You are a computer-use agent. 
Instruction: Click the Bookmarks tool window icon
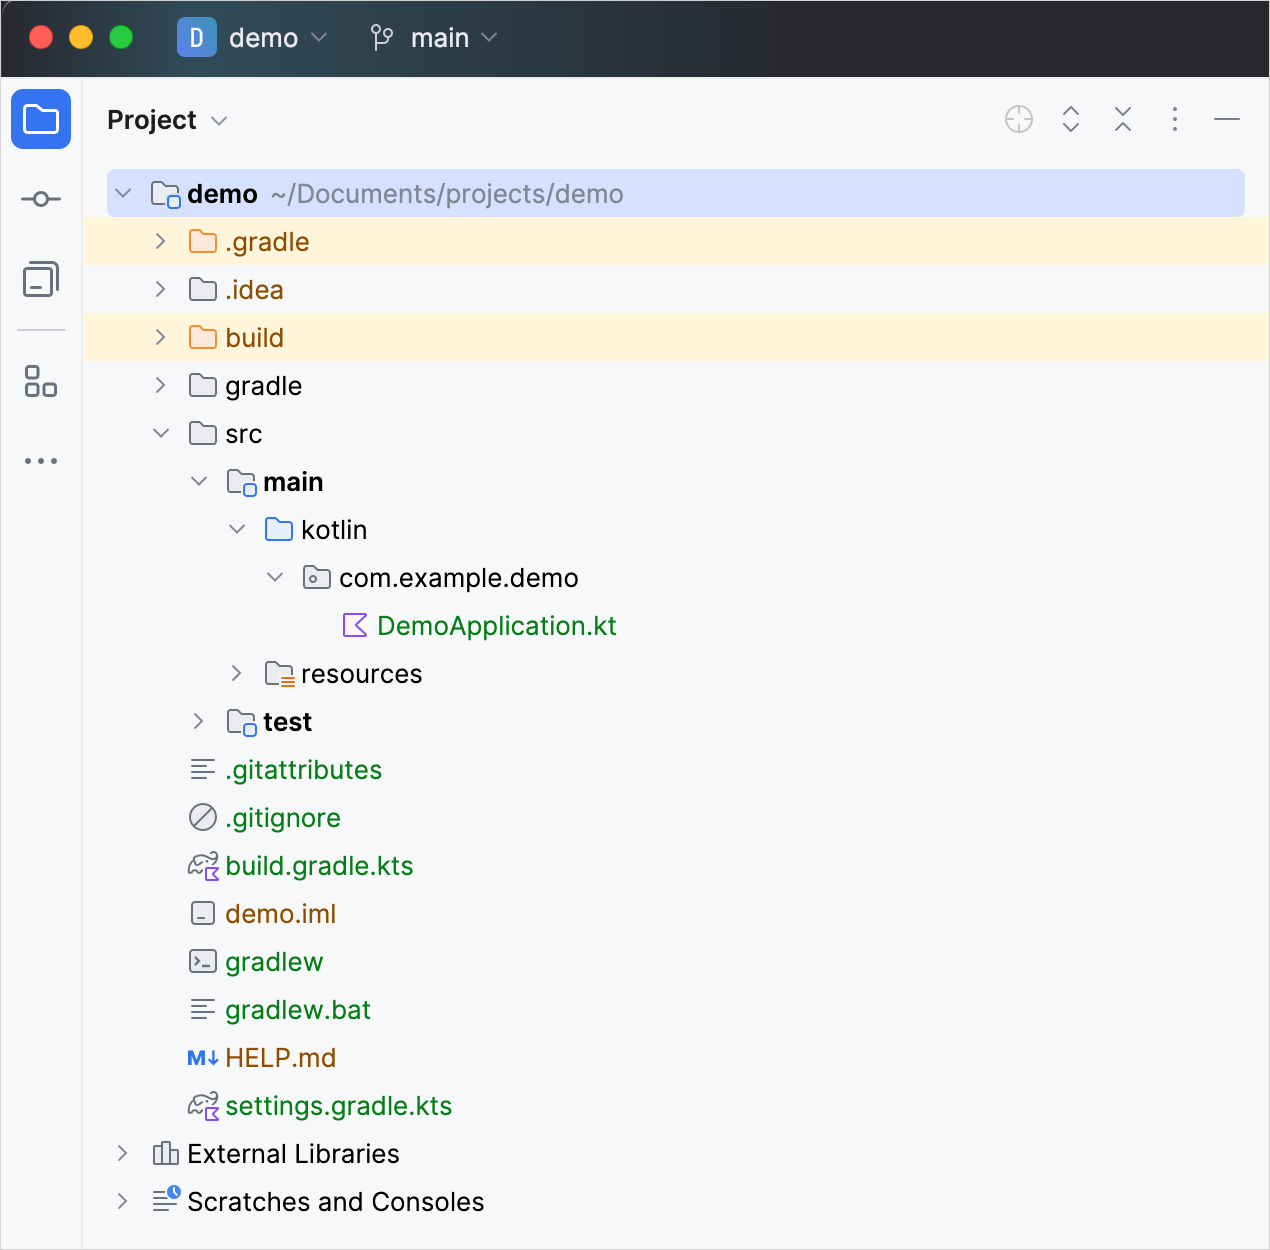tap(41, 279)
